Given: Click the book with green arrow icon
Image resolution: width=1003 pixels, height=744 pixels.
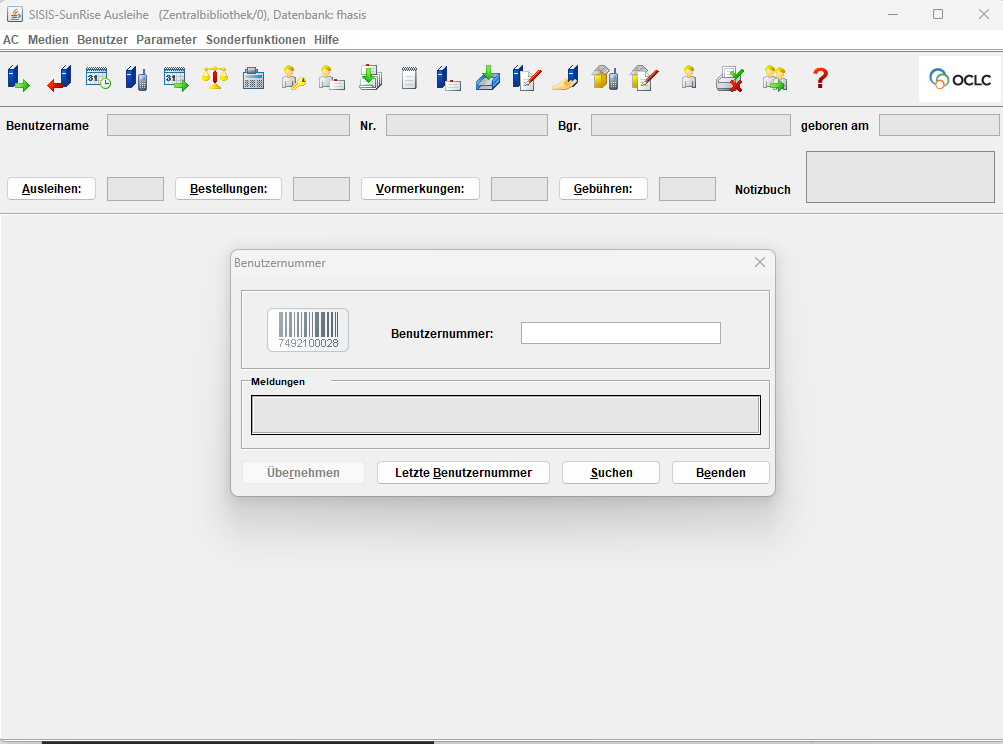Looking at the screenshot, I should coord(18,78).
